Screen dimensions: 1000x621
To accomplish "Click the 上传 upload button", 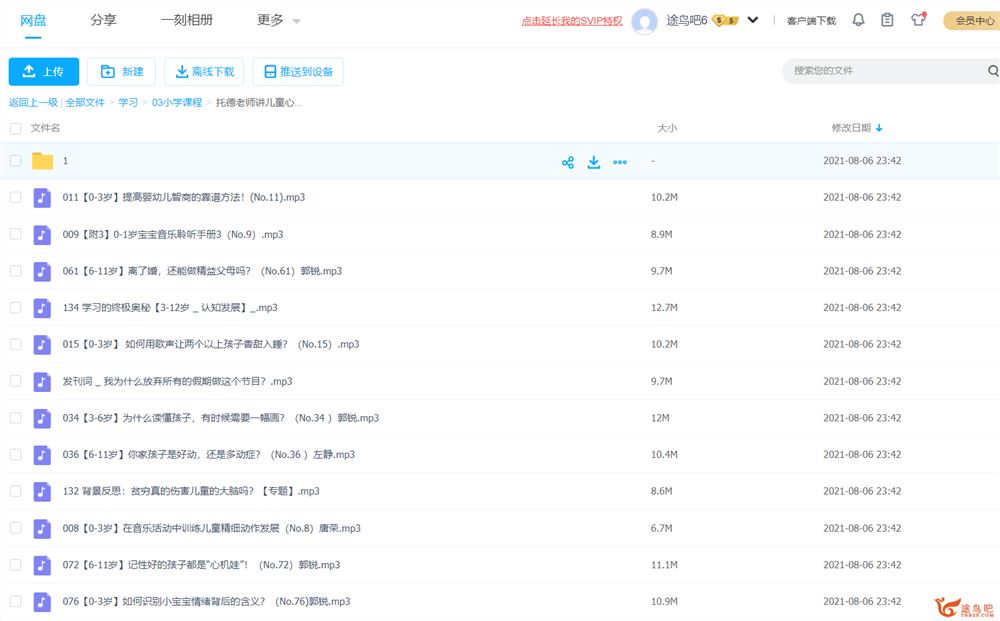I will pos(44,72).
